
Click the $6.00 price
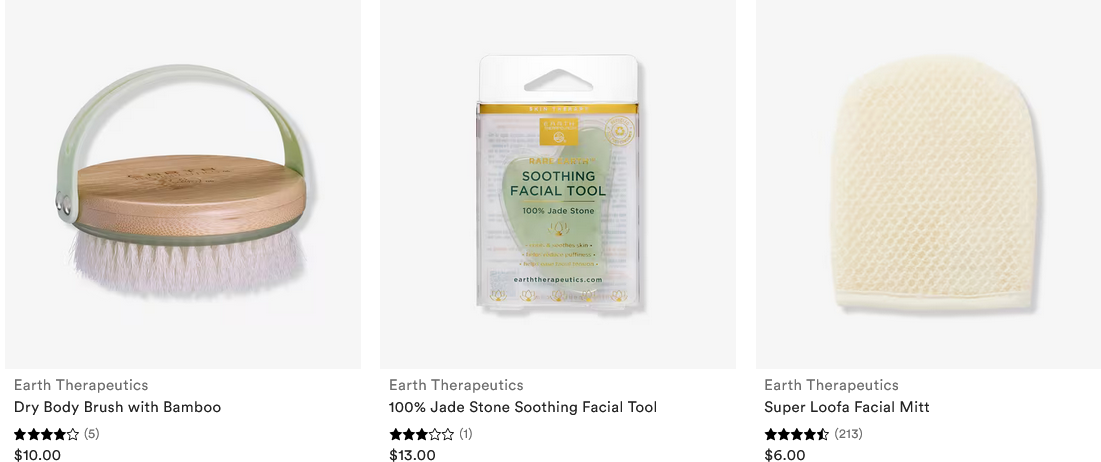click(784, 455)
